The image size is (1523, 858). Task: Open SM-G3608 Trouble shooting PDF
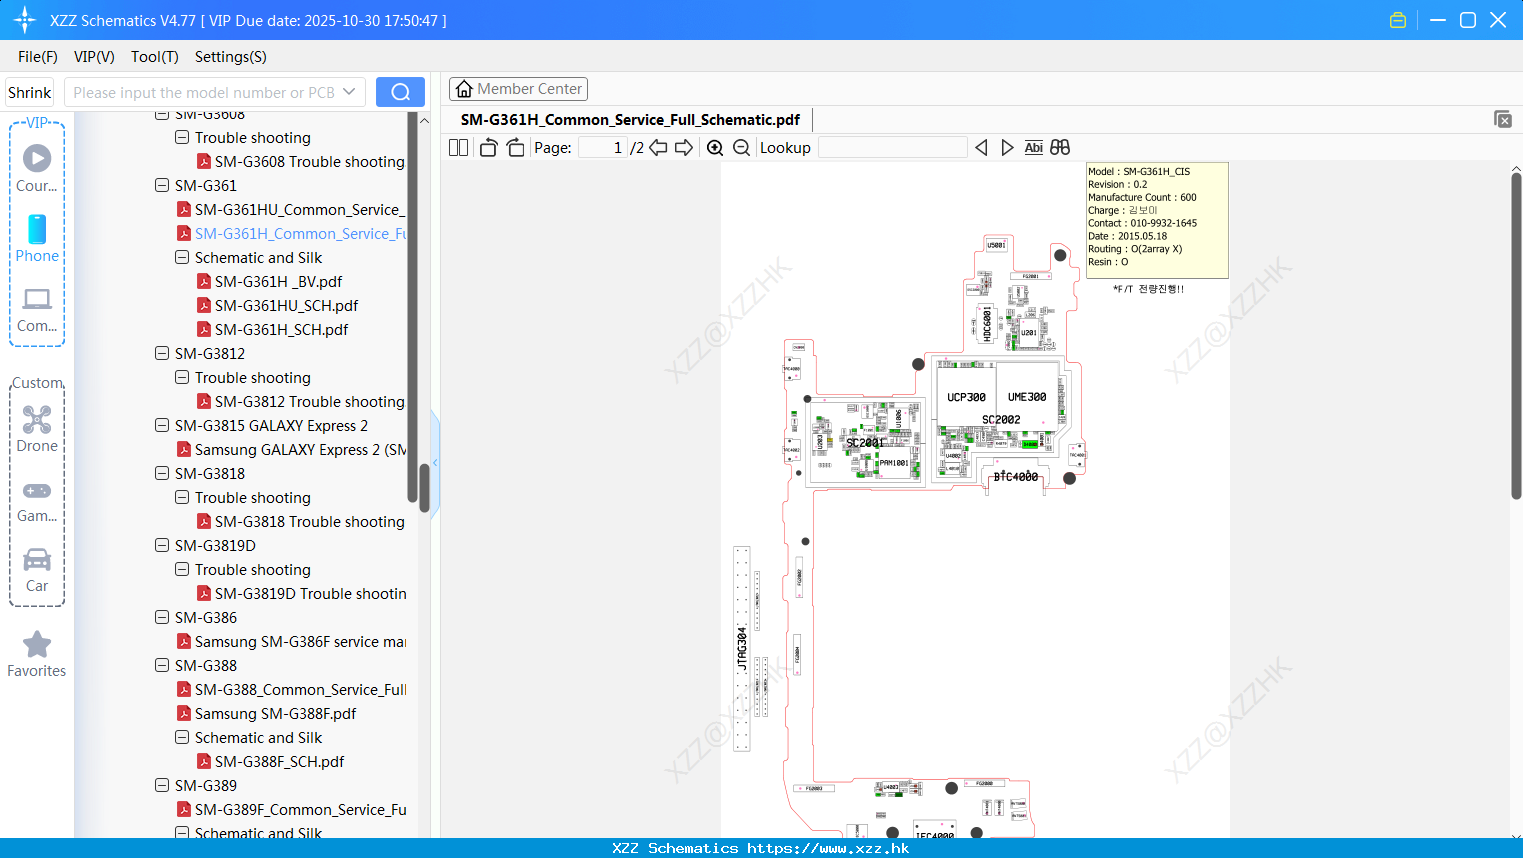click(x=300, y=161)
